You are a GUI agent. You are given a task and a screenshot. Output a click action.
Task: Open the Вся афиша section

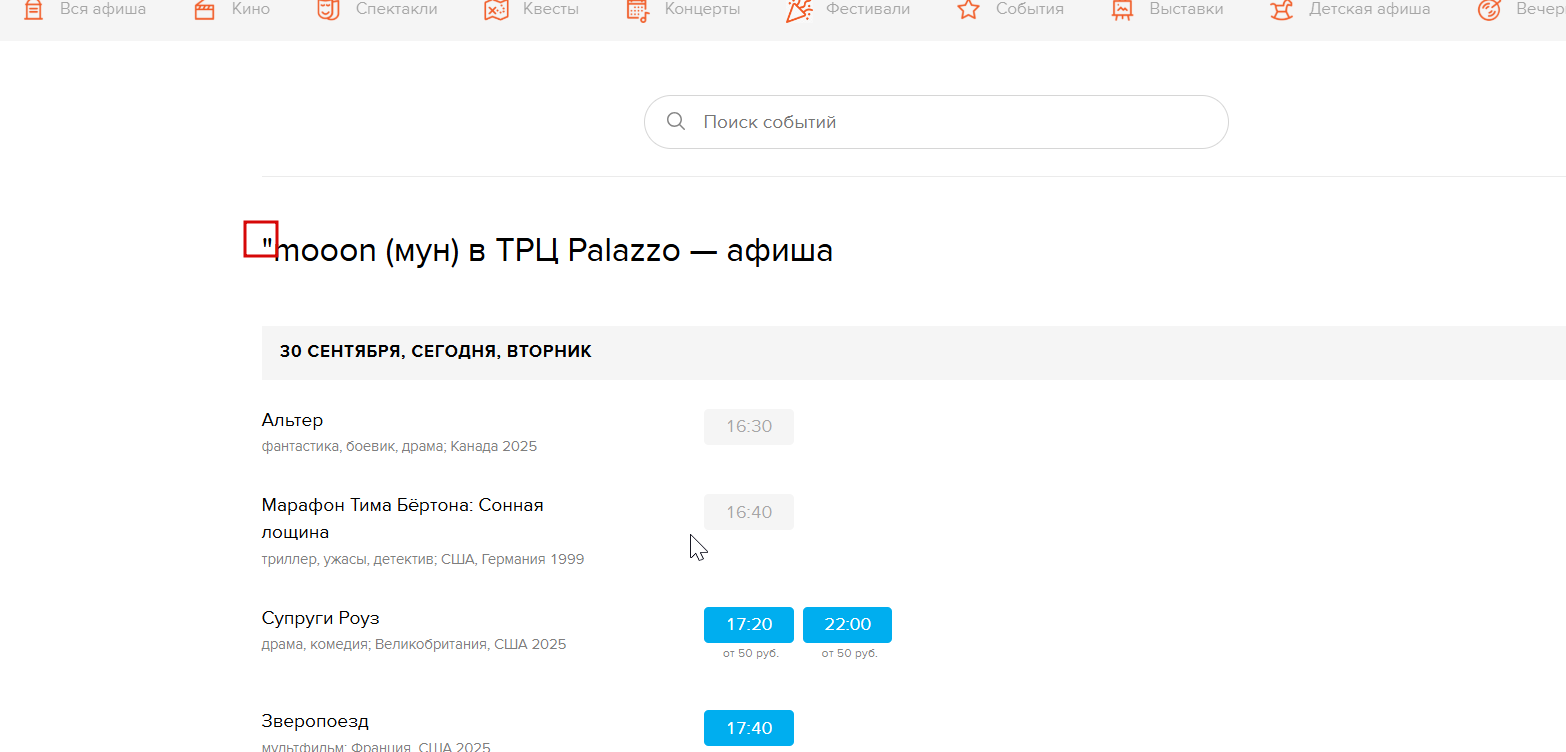pyautogui.click(x=103, y=9)
